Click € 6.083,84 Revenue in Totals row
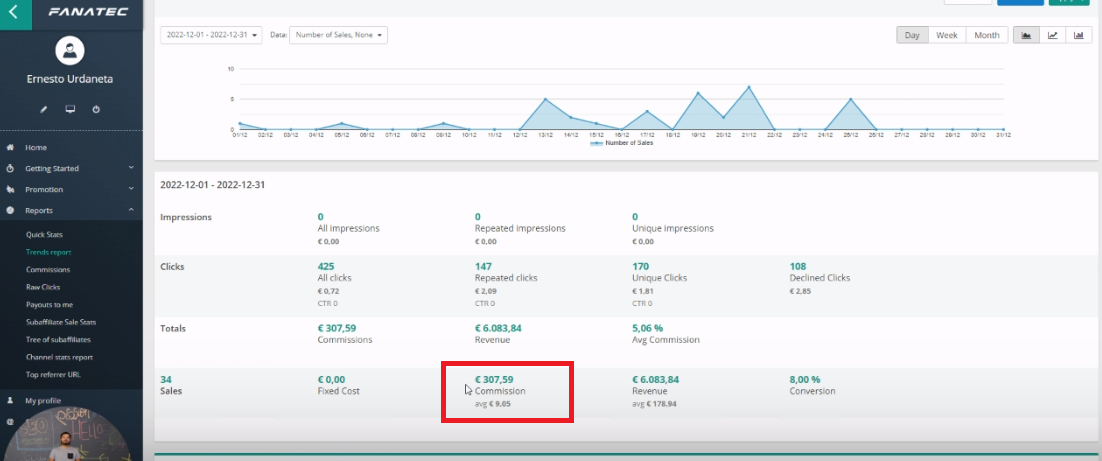The width and height of the screenshot is (1102, 461). [498, 328]
